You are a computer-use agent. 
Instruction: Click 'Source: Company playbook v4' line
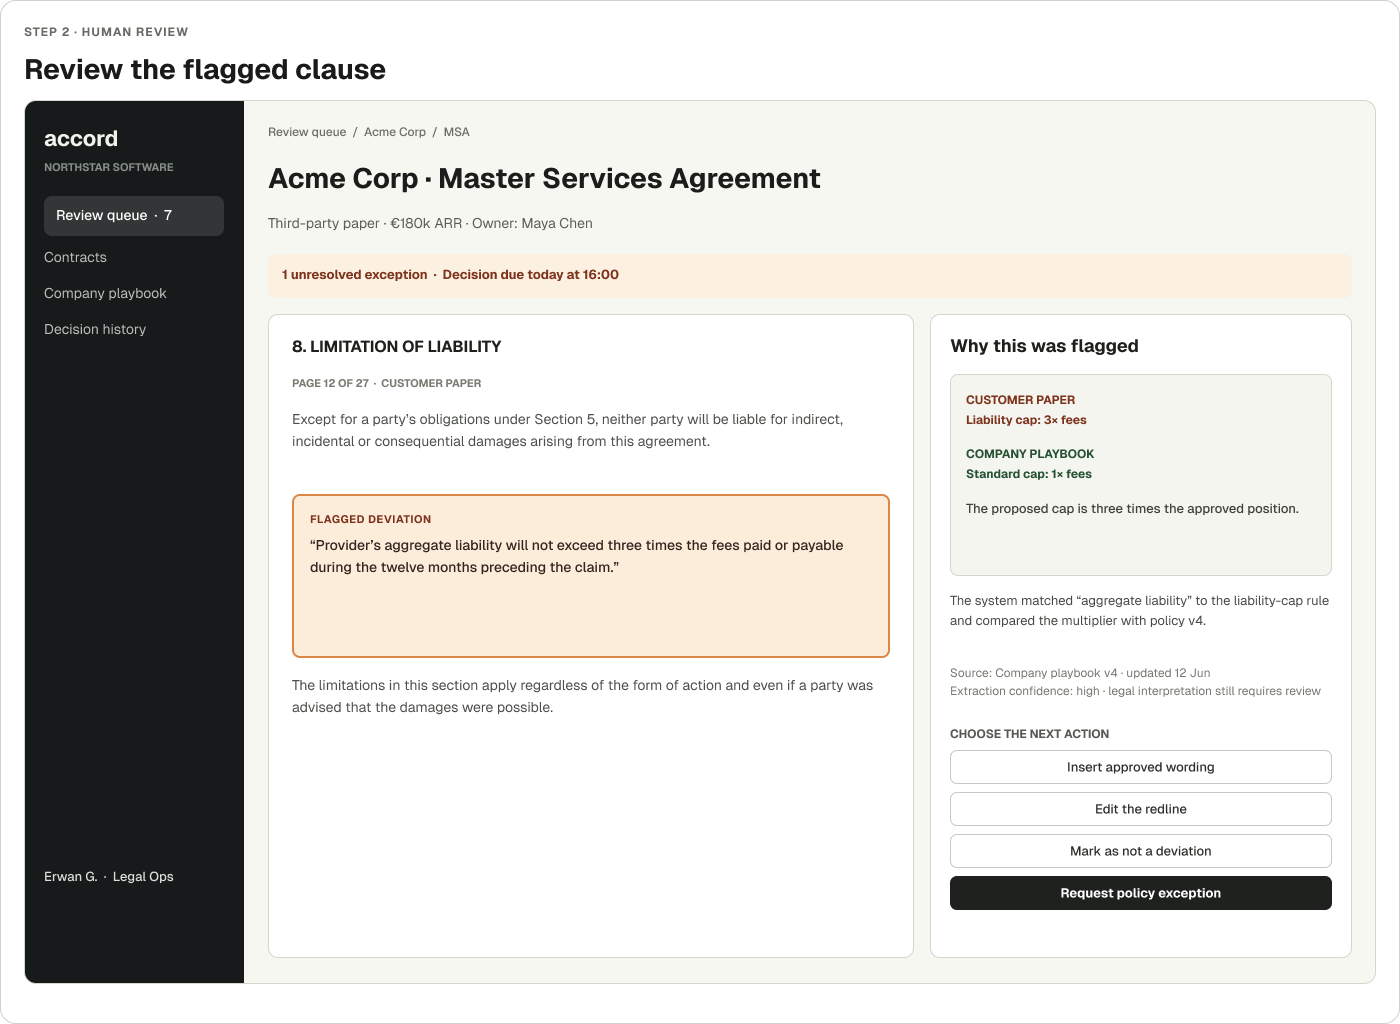point(1080,673)
